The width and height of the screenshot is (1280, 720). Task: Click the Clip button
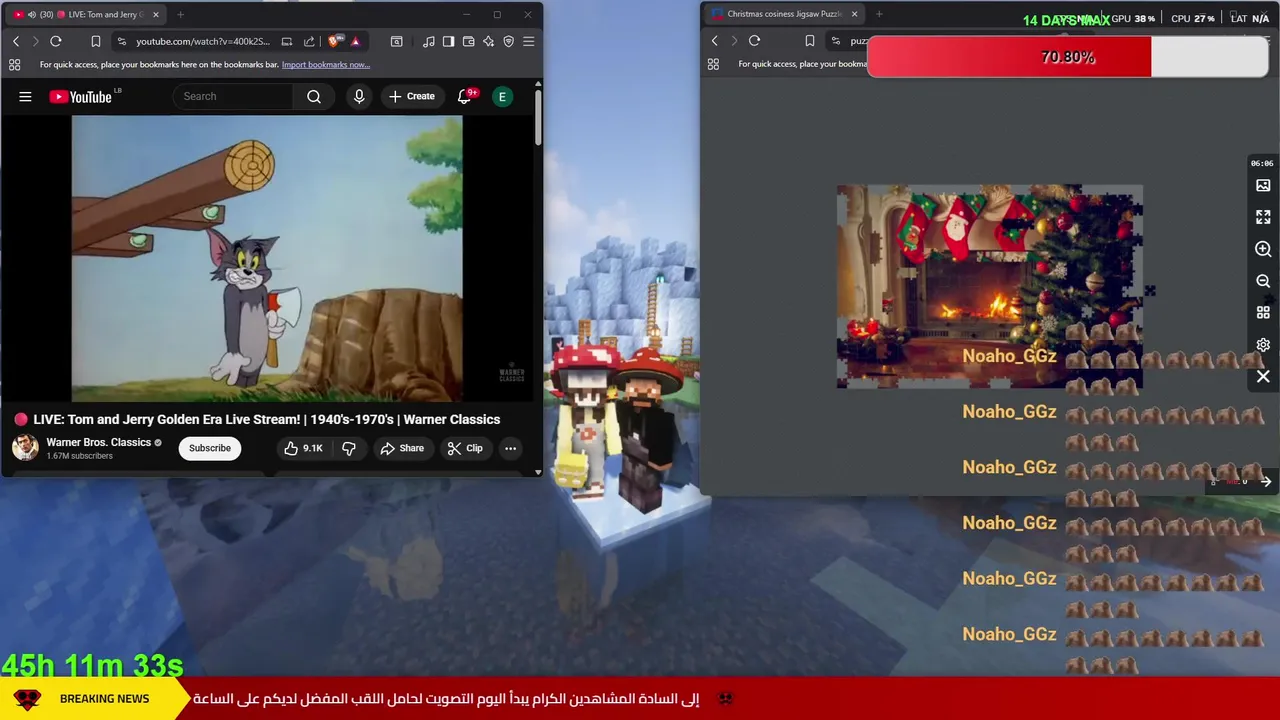pyautogui.click(x=465, y=448)
